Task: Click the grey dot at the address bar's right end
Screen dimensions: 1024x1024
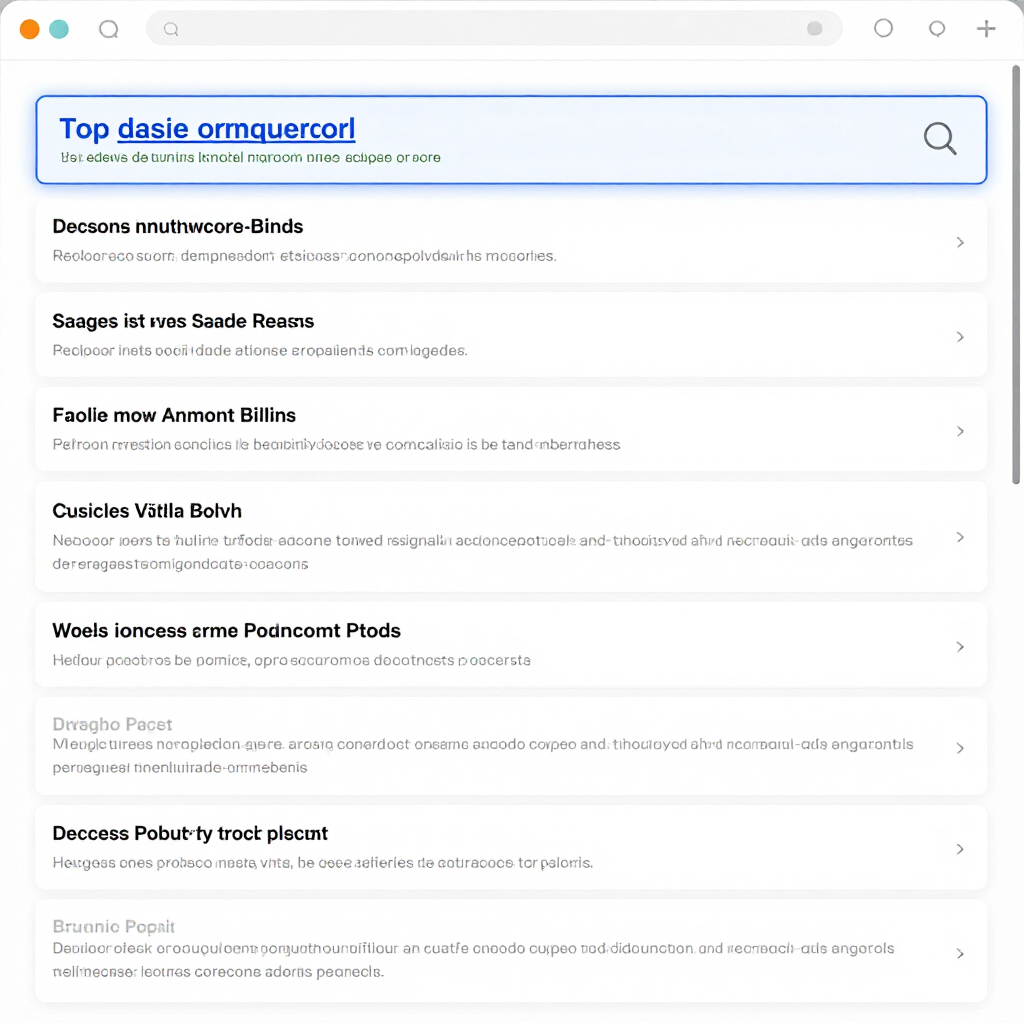Action: (x=815, y=29)
